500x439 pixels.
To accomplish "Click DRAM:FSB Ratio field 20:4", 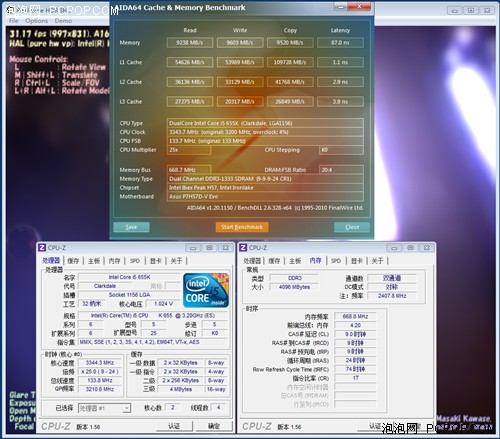I will pyautogui.click(x=341, y=170).
